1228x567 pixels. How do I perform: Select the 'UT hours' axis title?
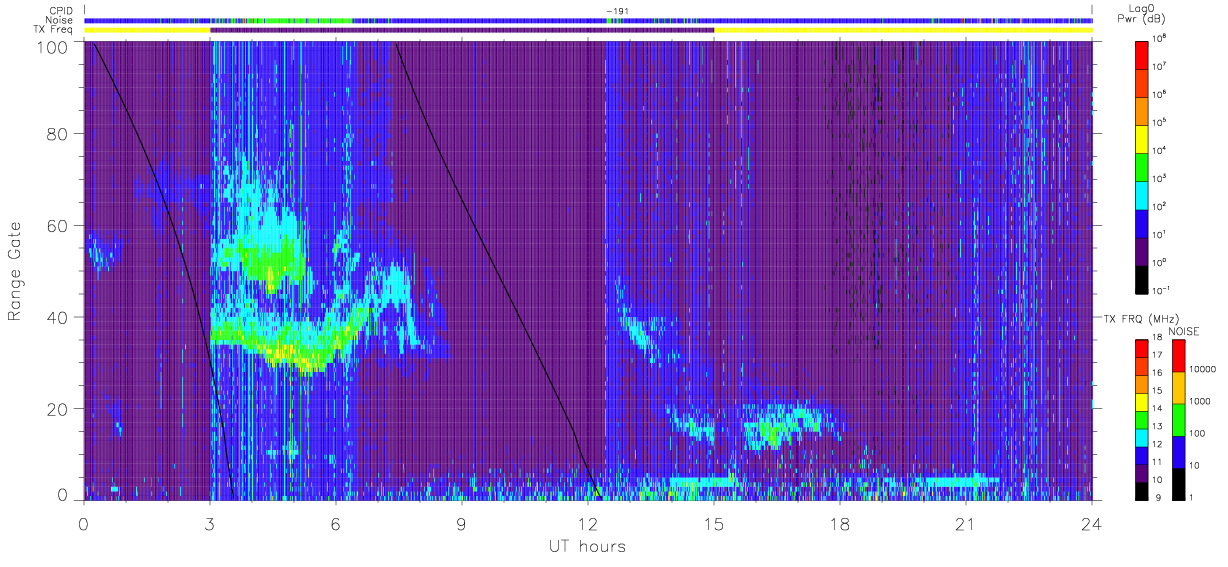(x=586, y=547)
